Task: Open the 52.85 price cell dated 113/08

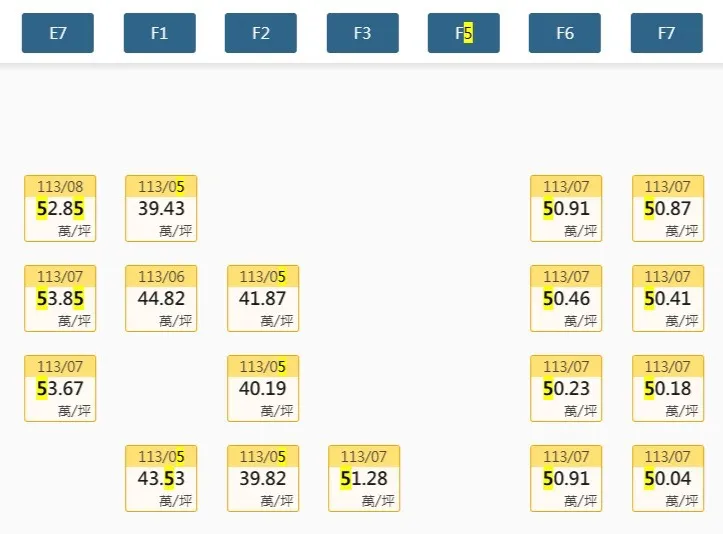Action: [60, 208]
